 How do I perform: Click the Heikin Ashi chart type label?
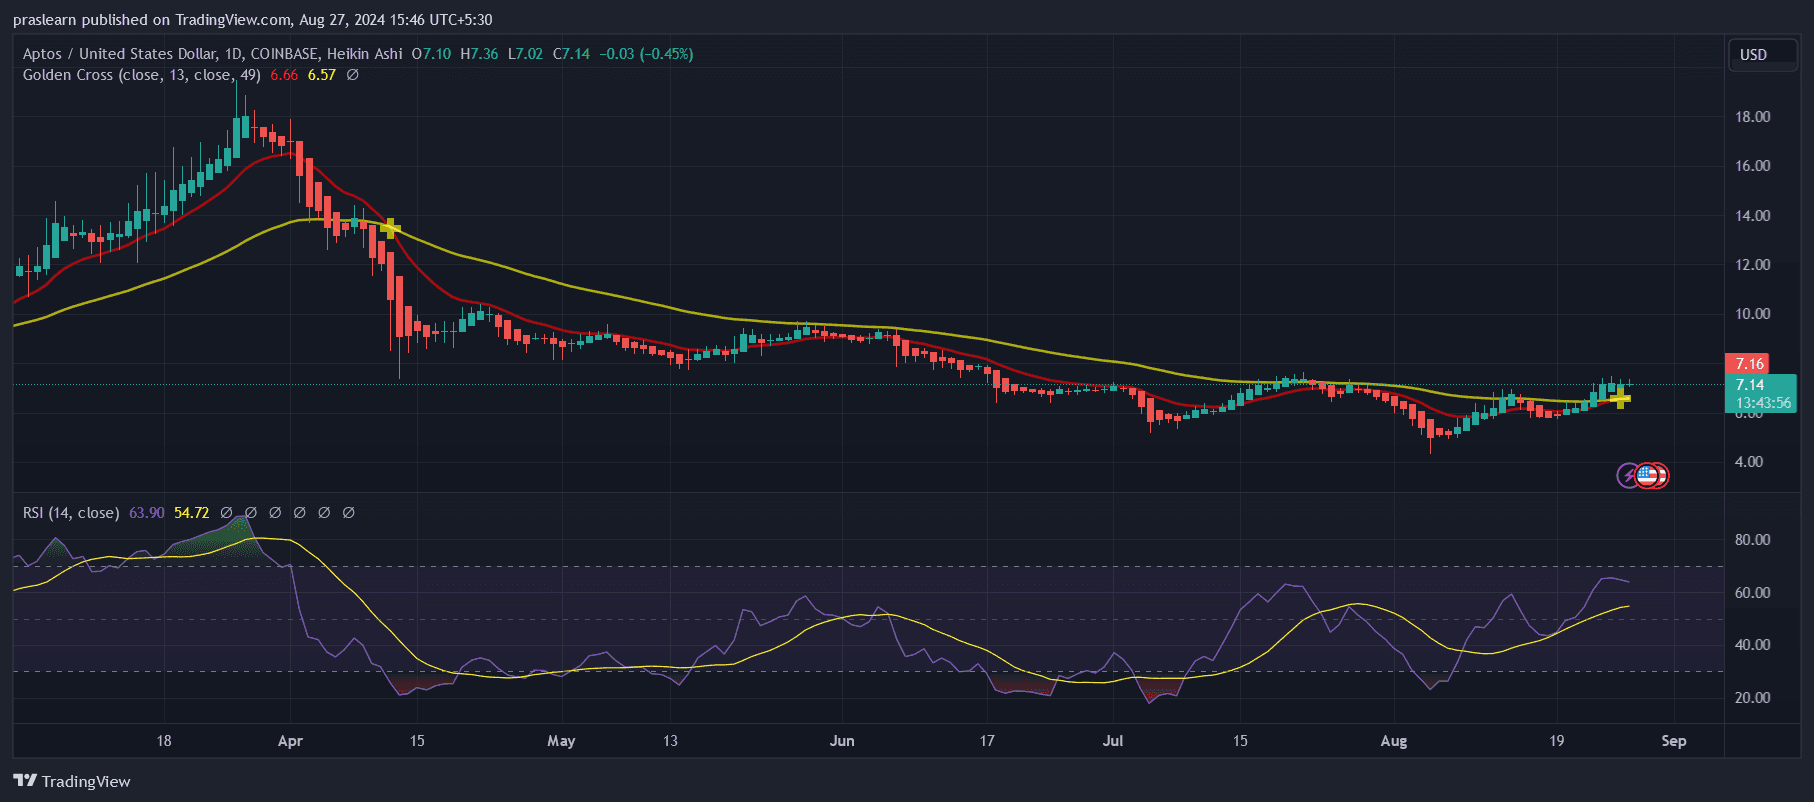[365, 54]
